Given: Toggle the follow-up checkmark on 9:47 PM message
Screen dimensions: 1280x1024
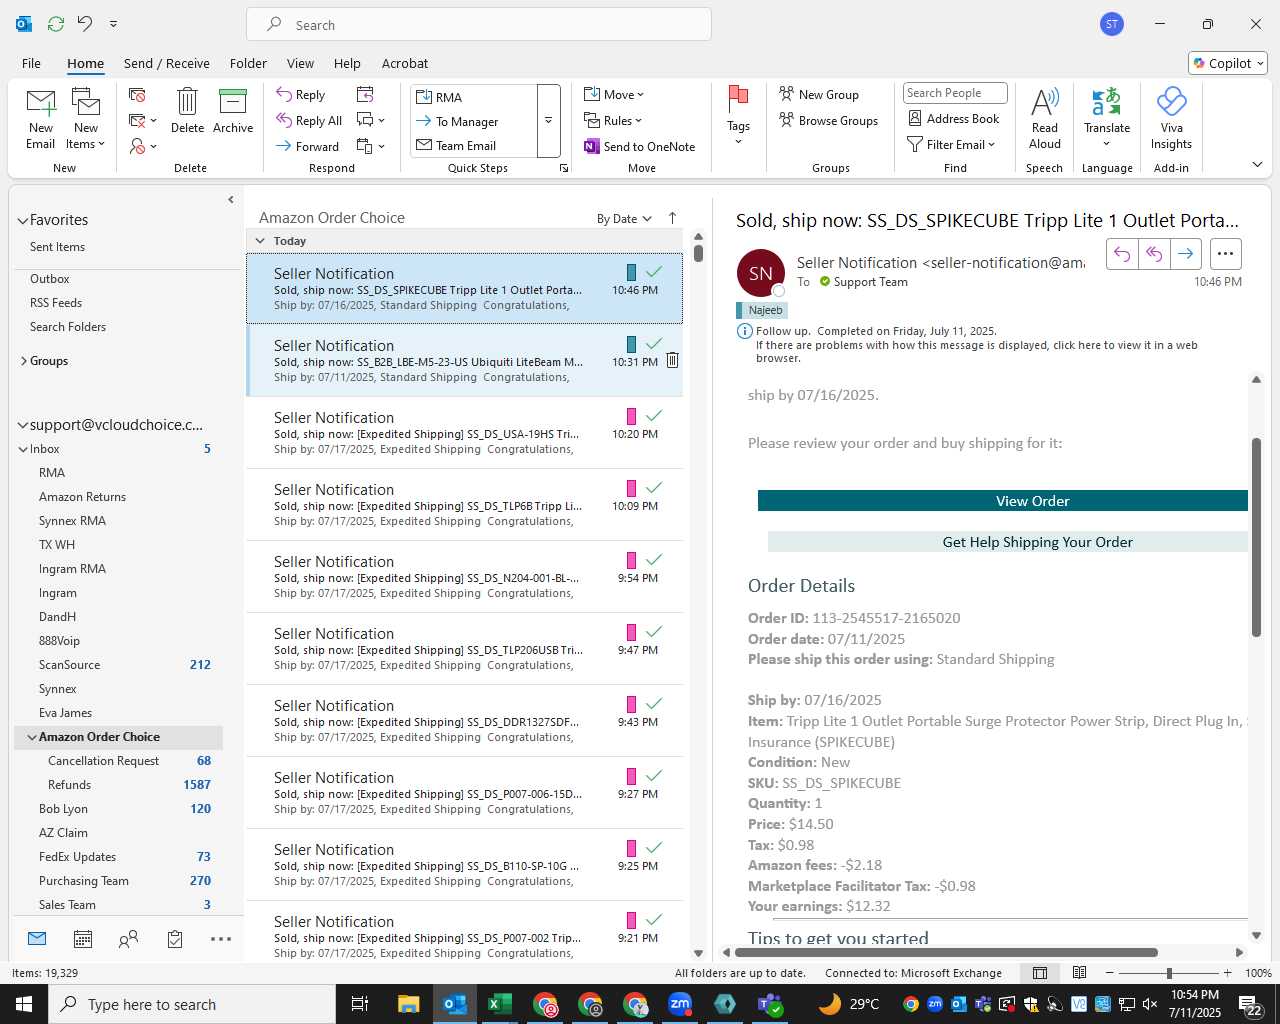Looking at the screenshot, I should (654, 632).
